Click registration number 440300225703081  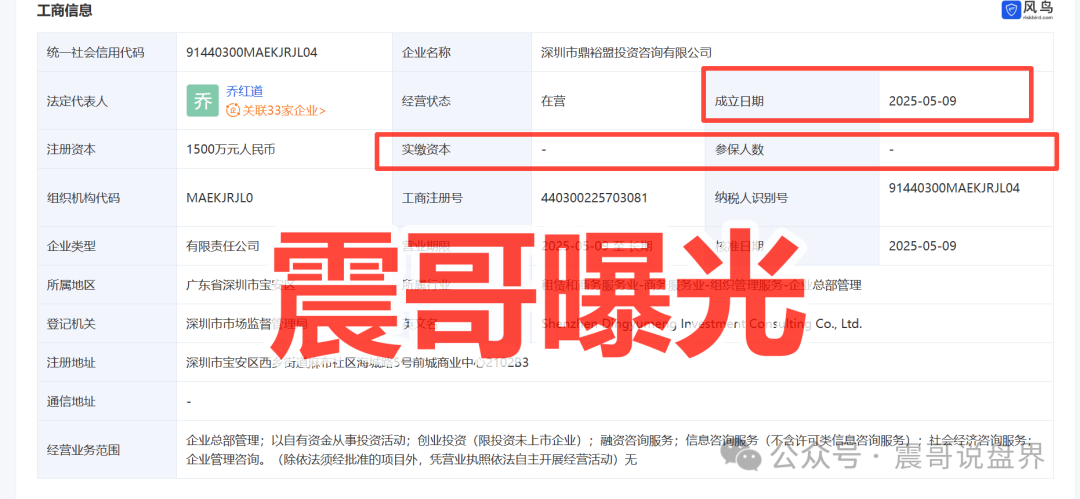click(x=594, y=198)
